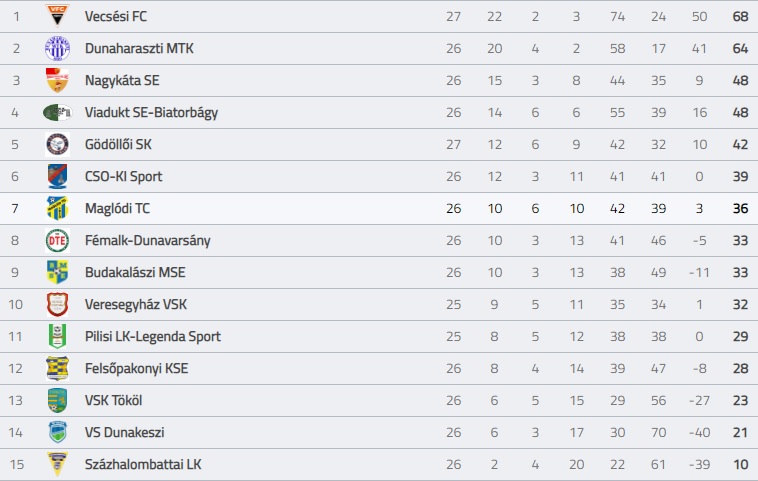This screenshot has width=758, height=481.
Task: Open the VSK Tököl team link
Action: click(x=114, y=400)
